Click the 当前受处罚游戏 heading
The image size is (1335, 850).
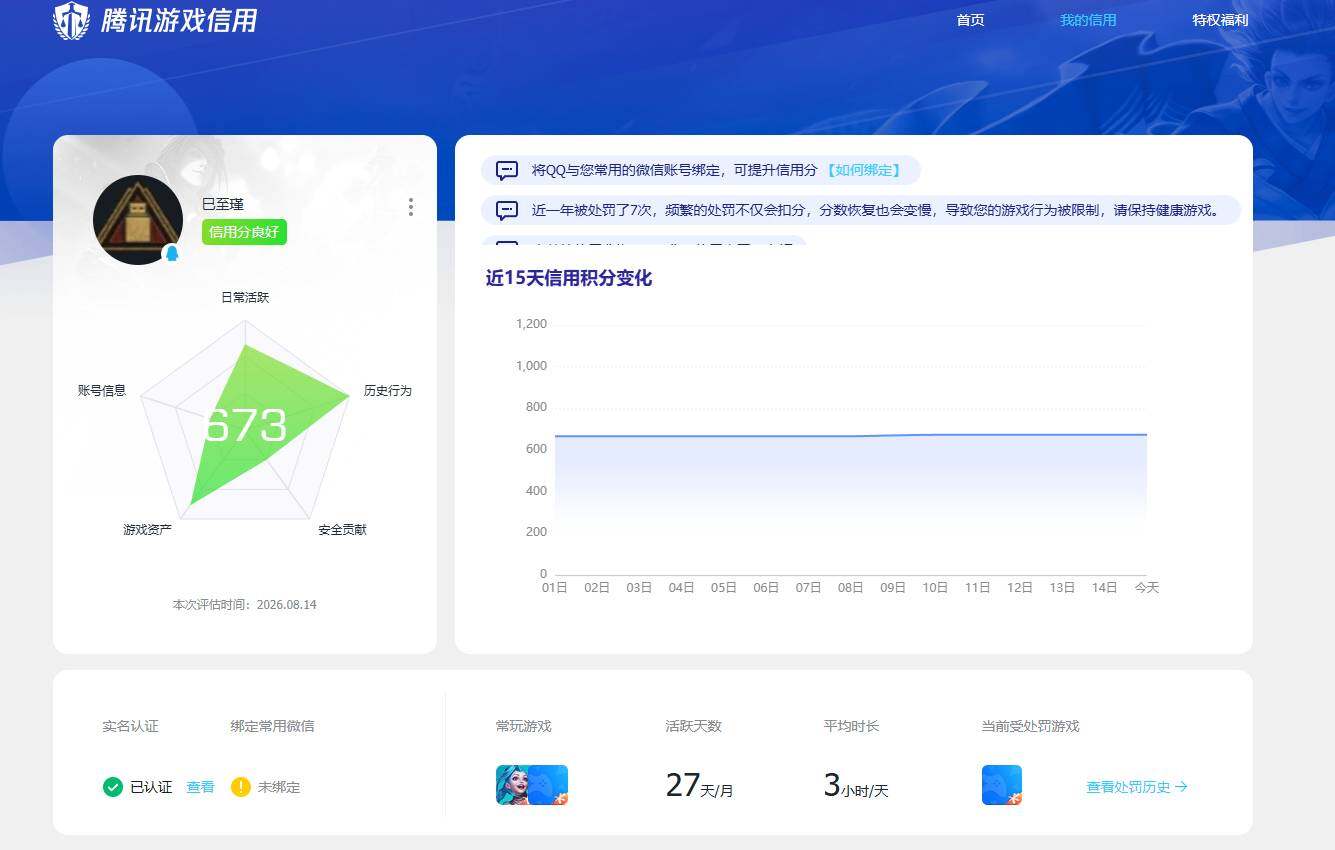[x=1031, y=726]
